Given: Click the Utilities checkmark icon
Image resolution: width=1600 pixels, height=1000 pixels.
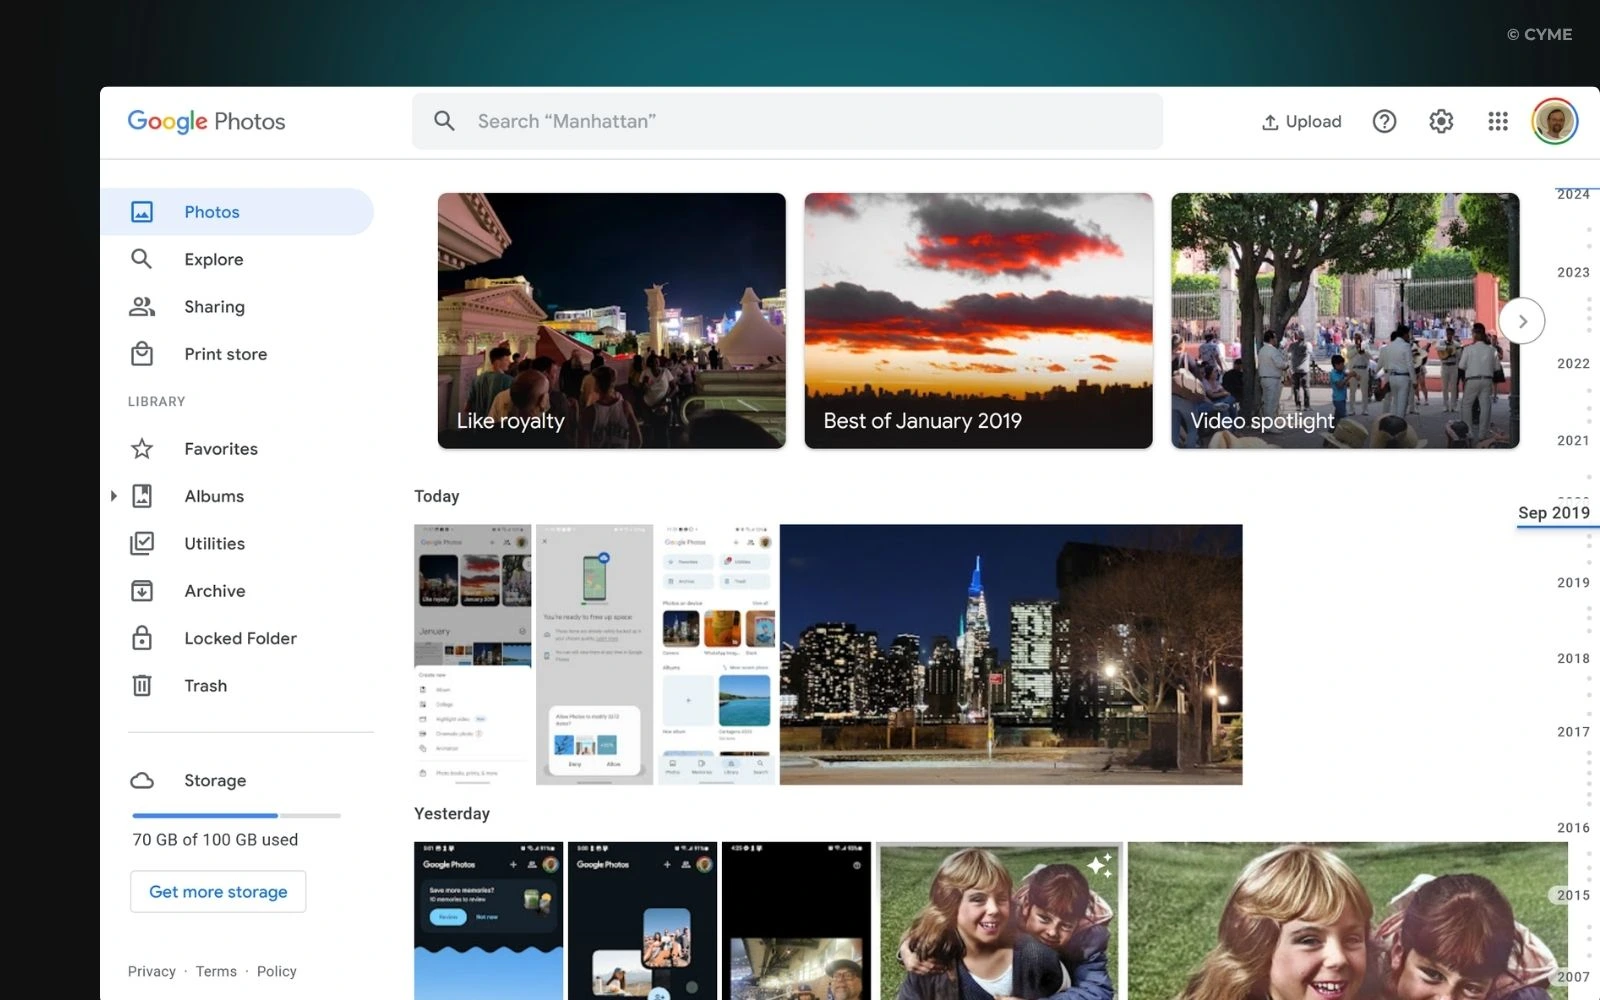Looking at the screenshot, I should (142, 544).
